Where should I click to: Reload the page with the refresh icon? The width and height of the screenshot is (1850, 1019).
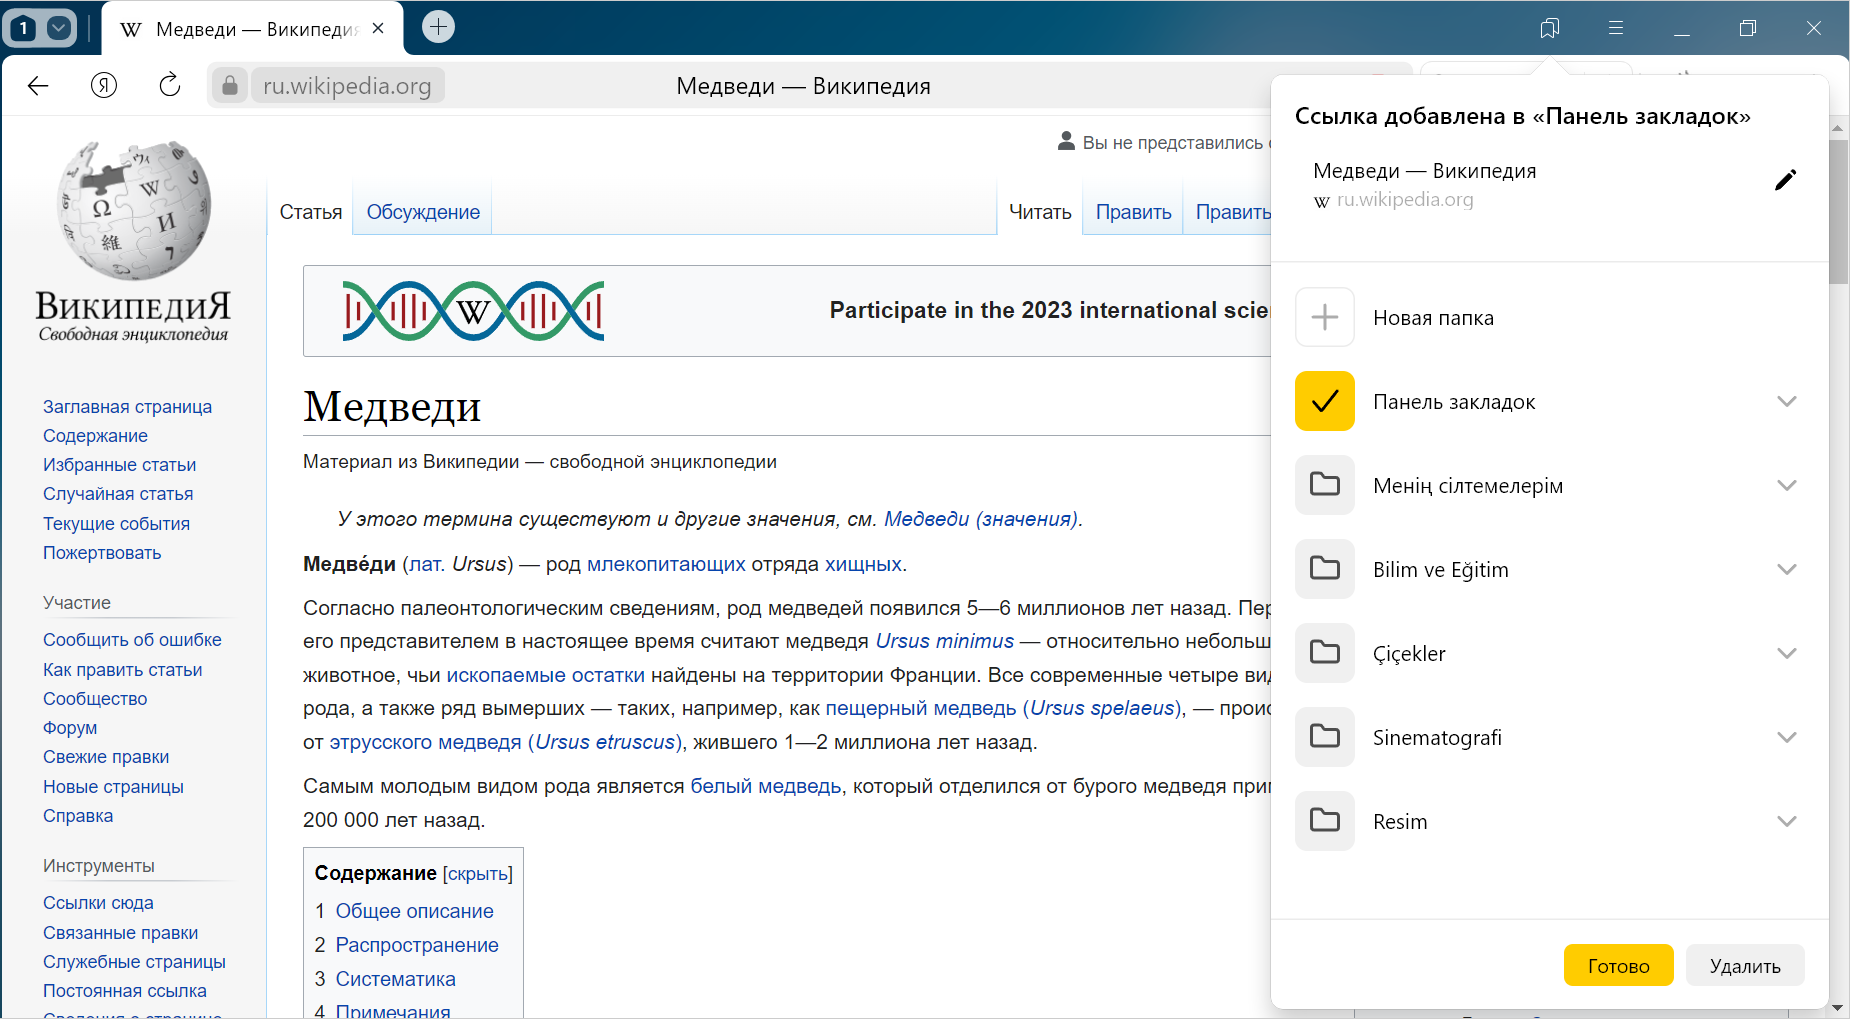click(170, 86)
